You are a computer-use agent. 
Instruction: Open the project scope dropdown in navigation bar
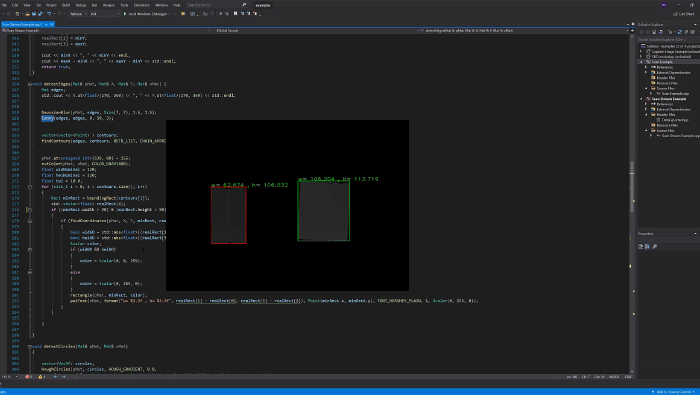click(106, 31)
